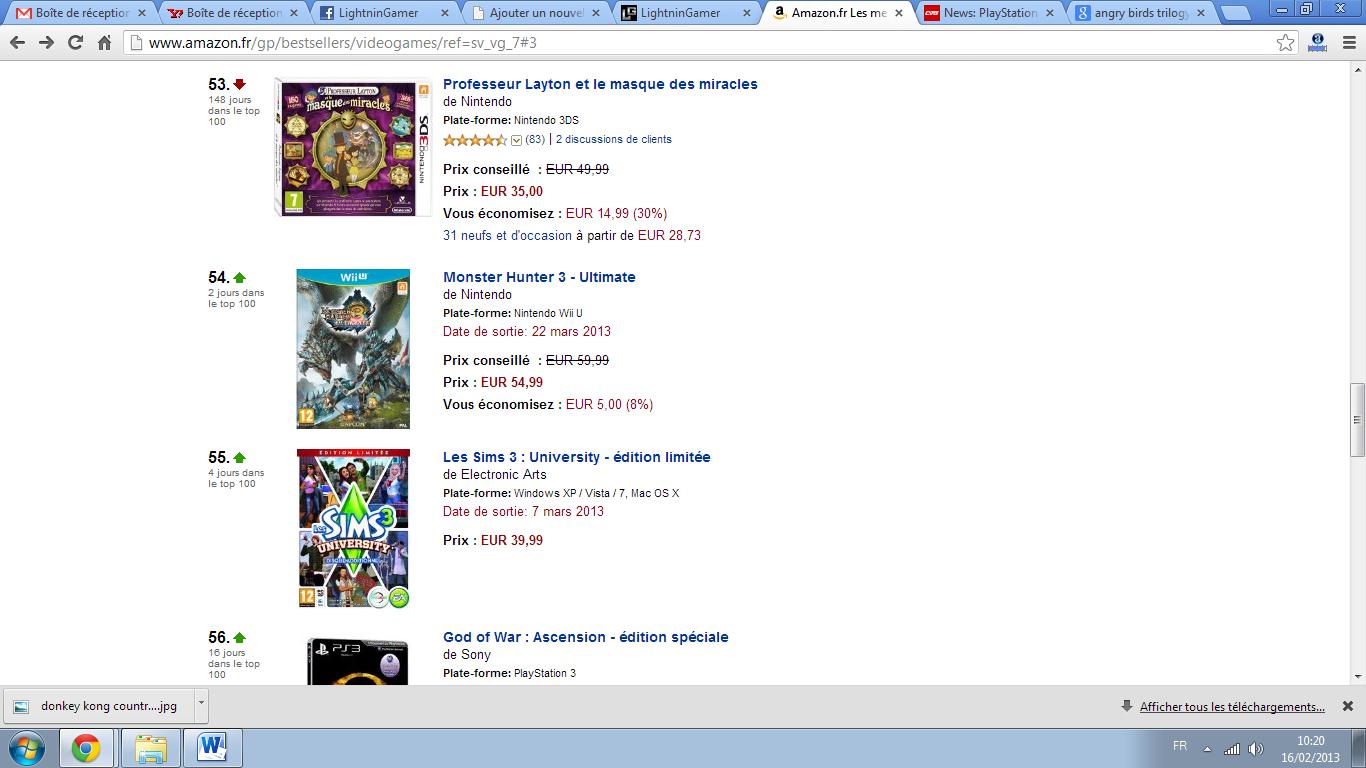Show hidden system tray icons
The height and width of the screenshot is (768, 1366).
pos(1207,748)
